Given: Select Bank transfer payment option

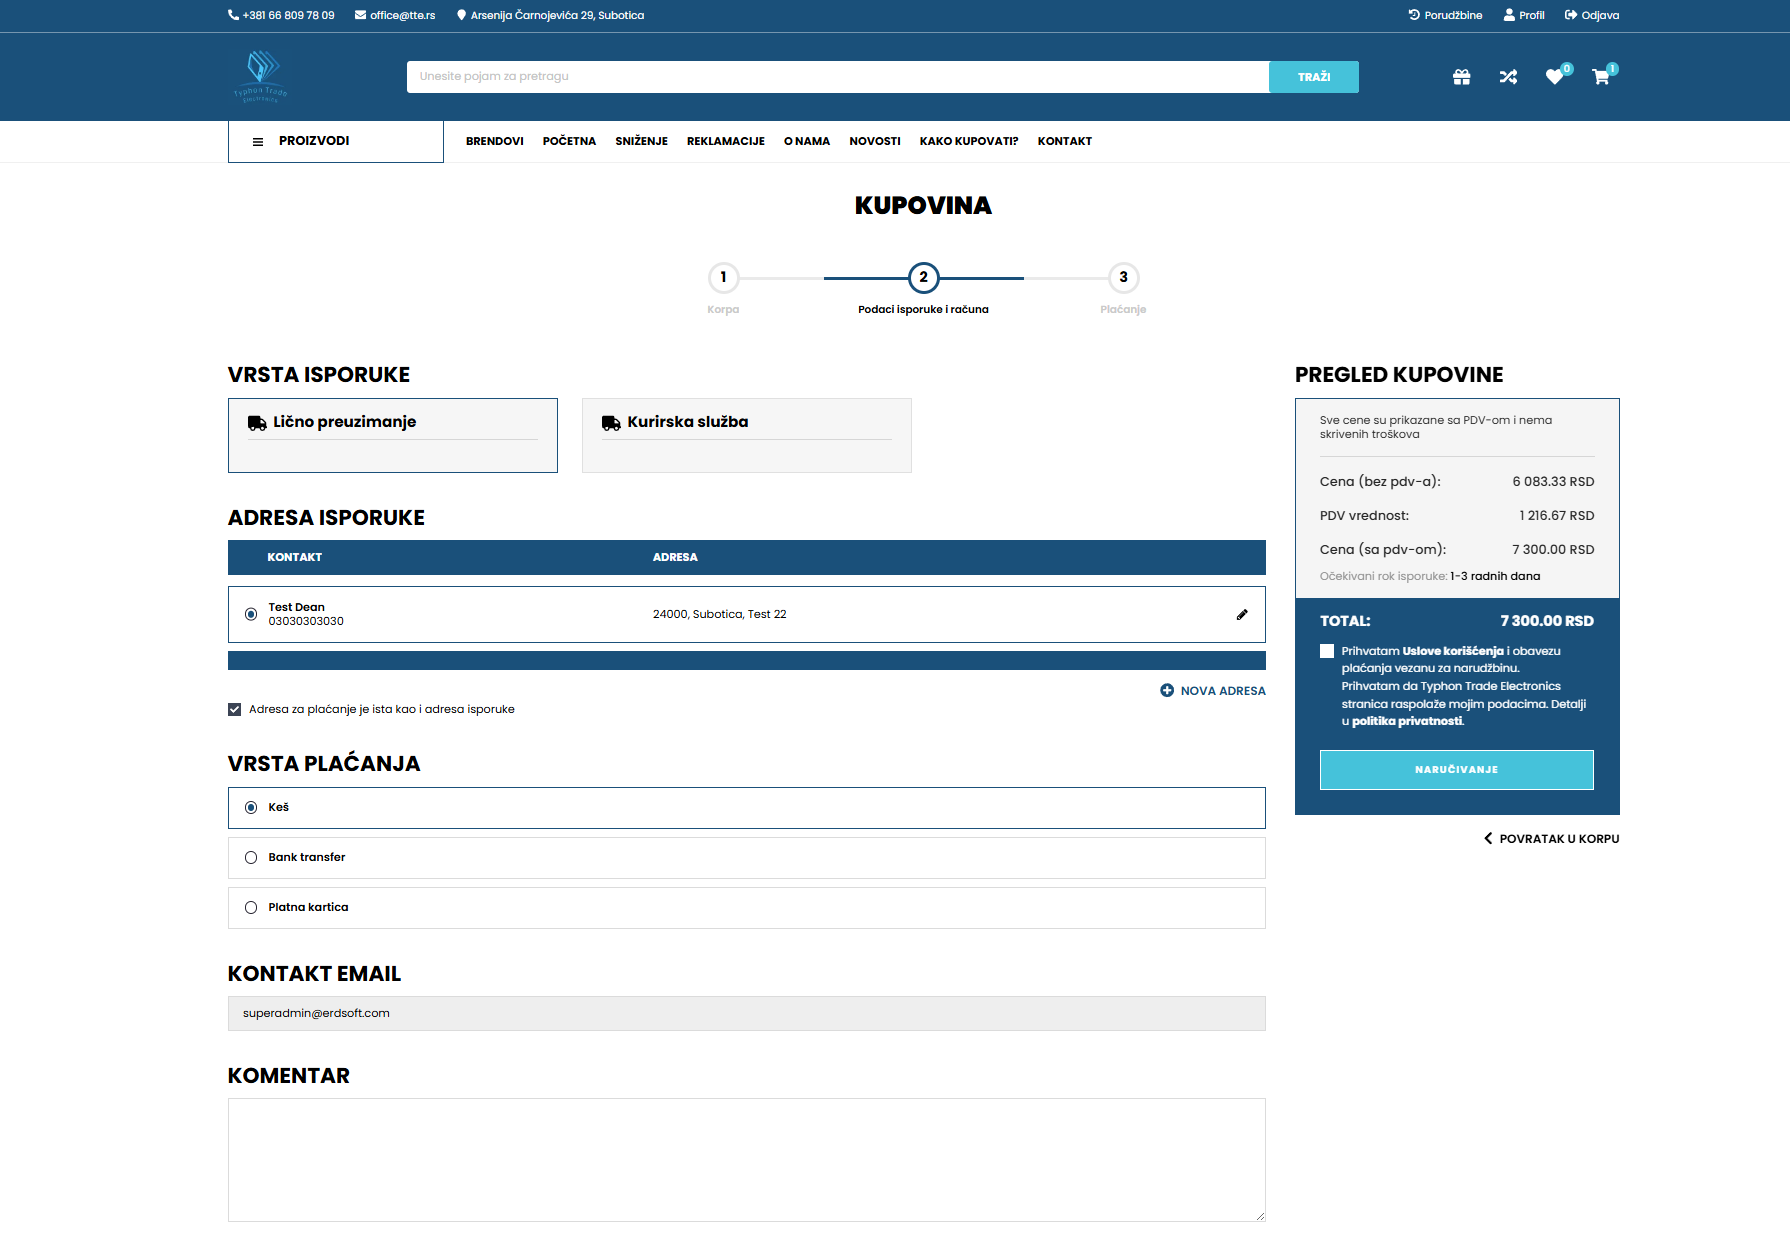Looking at the screenshot, I should click(251, 858).
